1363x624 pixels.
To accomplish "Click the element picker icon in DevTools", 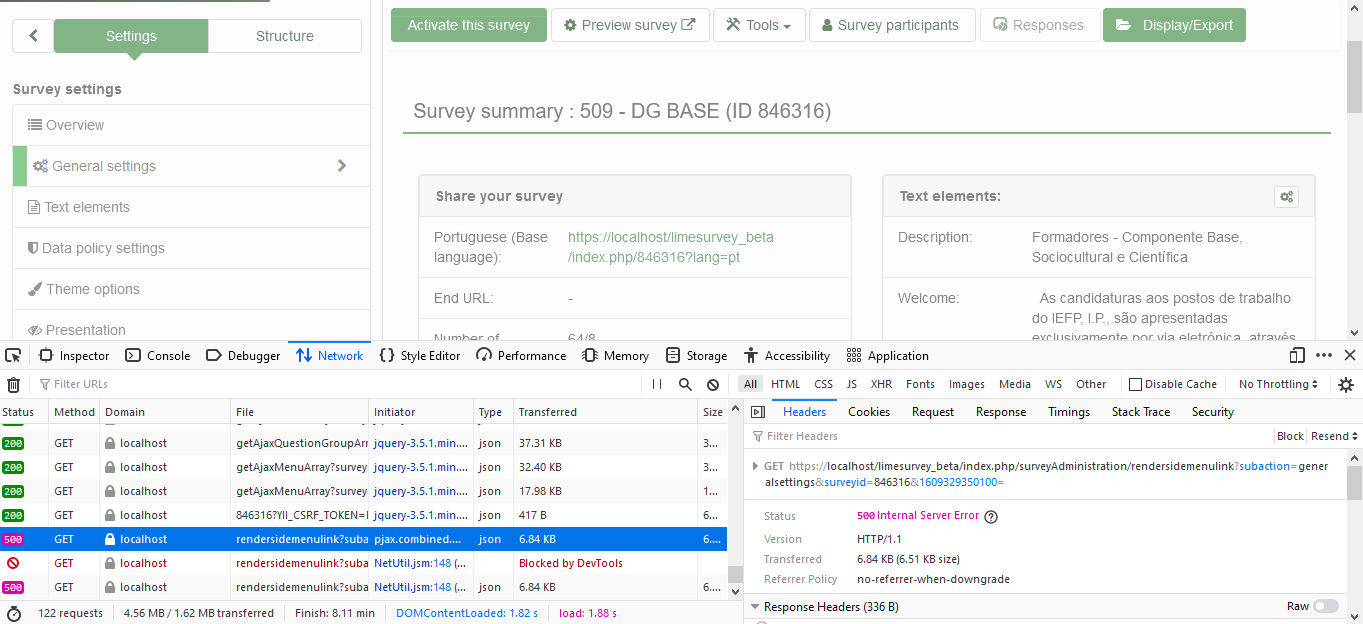I will 13,355.
